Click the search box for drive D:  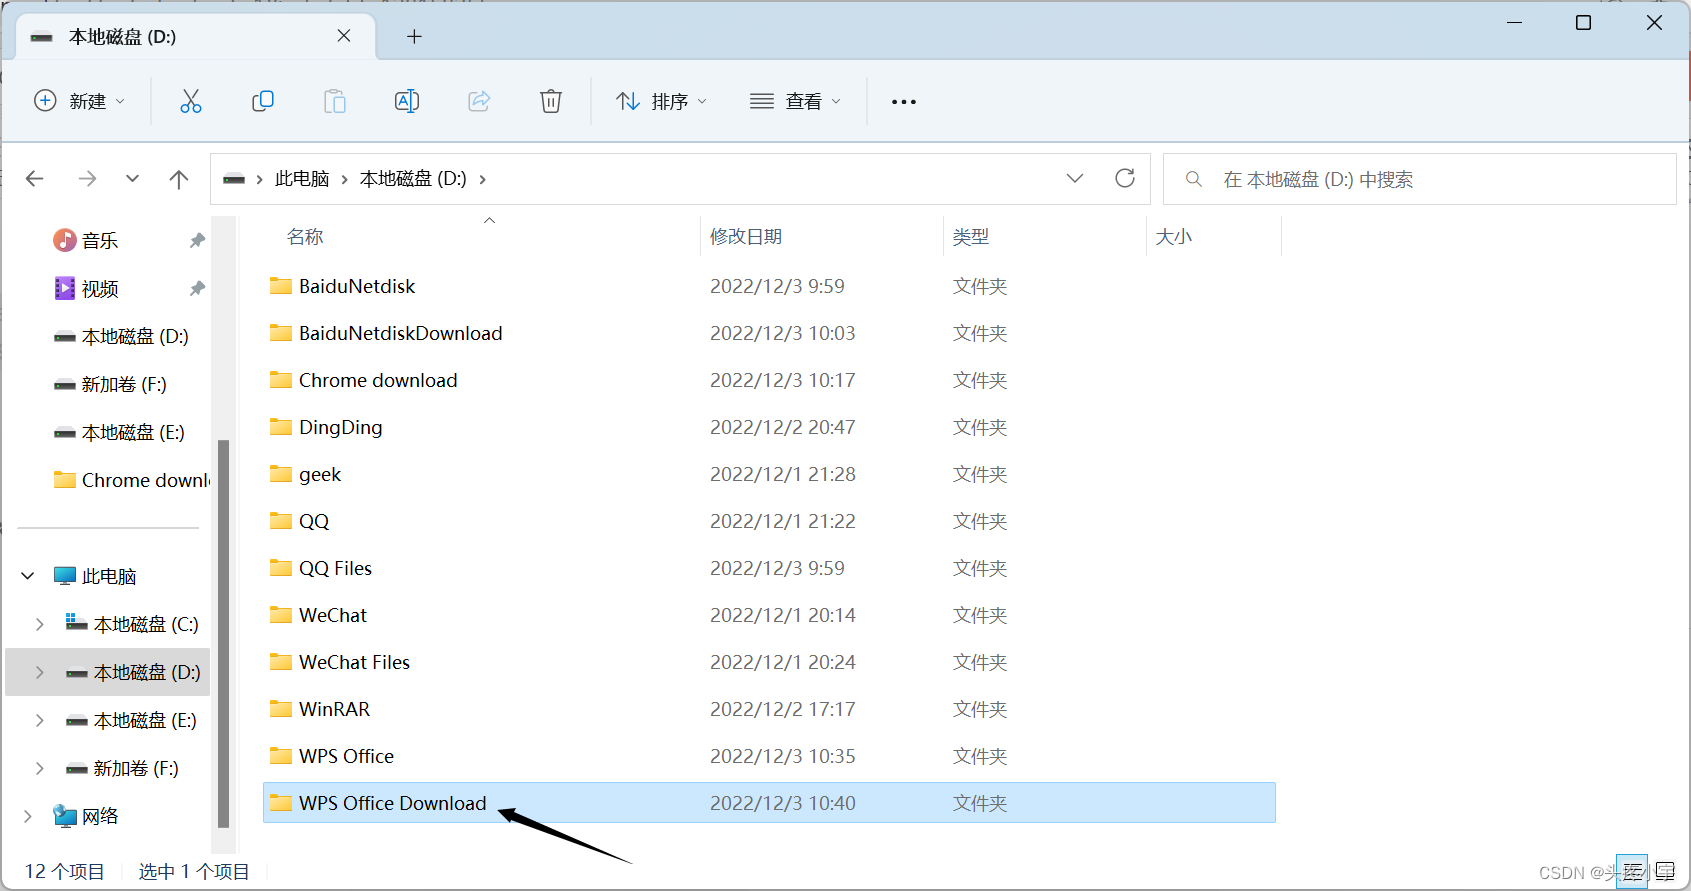click(x=1420, y=179)
